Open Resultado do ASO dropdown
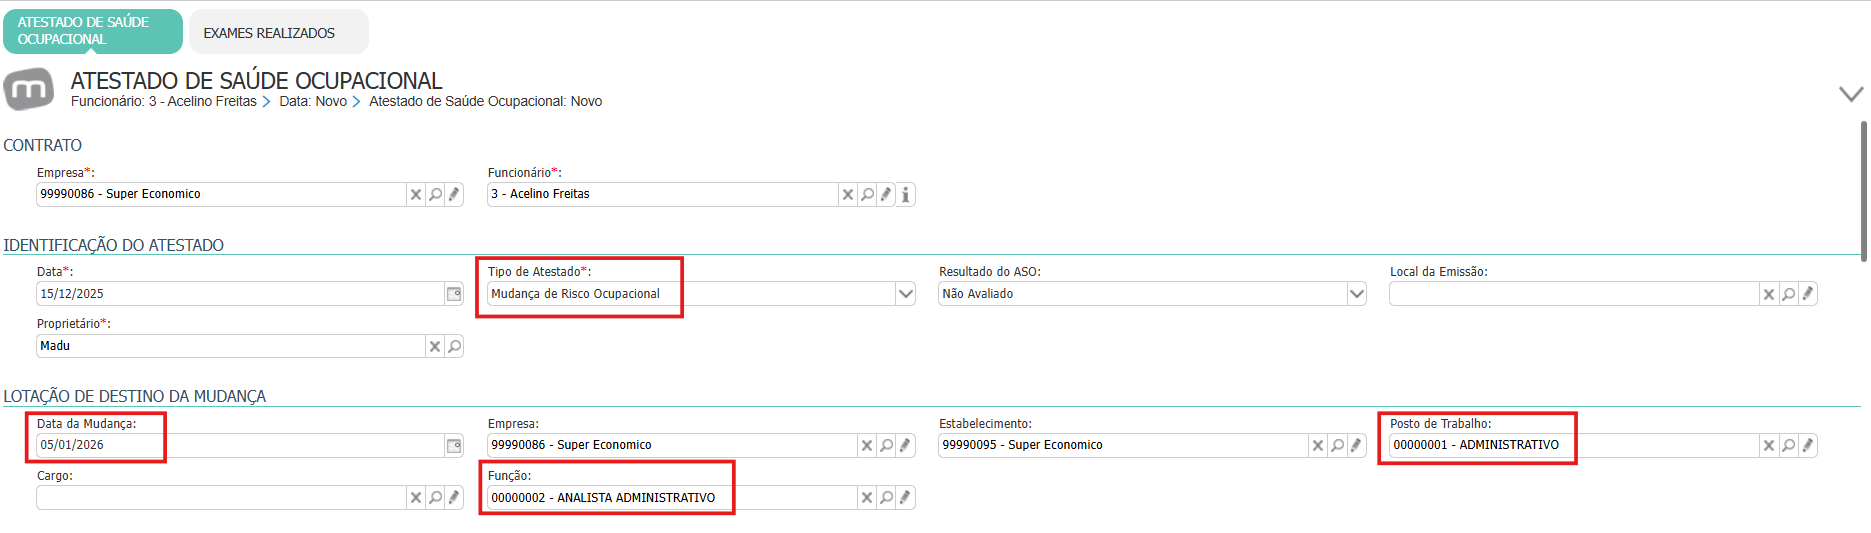 click(x=1356, y=294)
